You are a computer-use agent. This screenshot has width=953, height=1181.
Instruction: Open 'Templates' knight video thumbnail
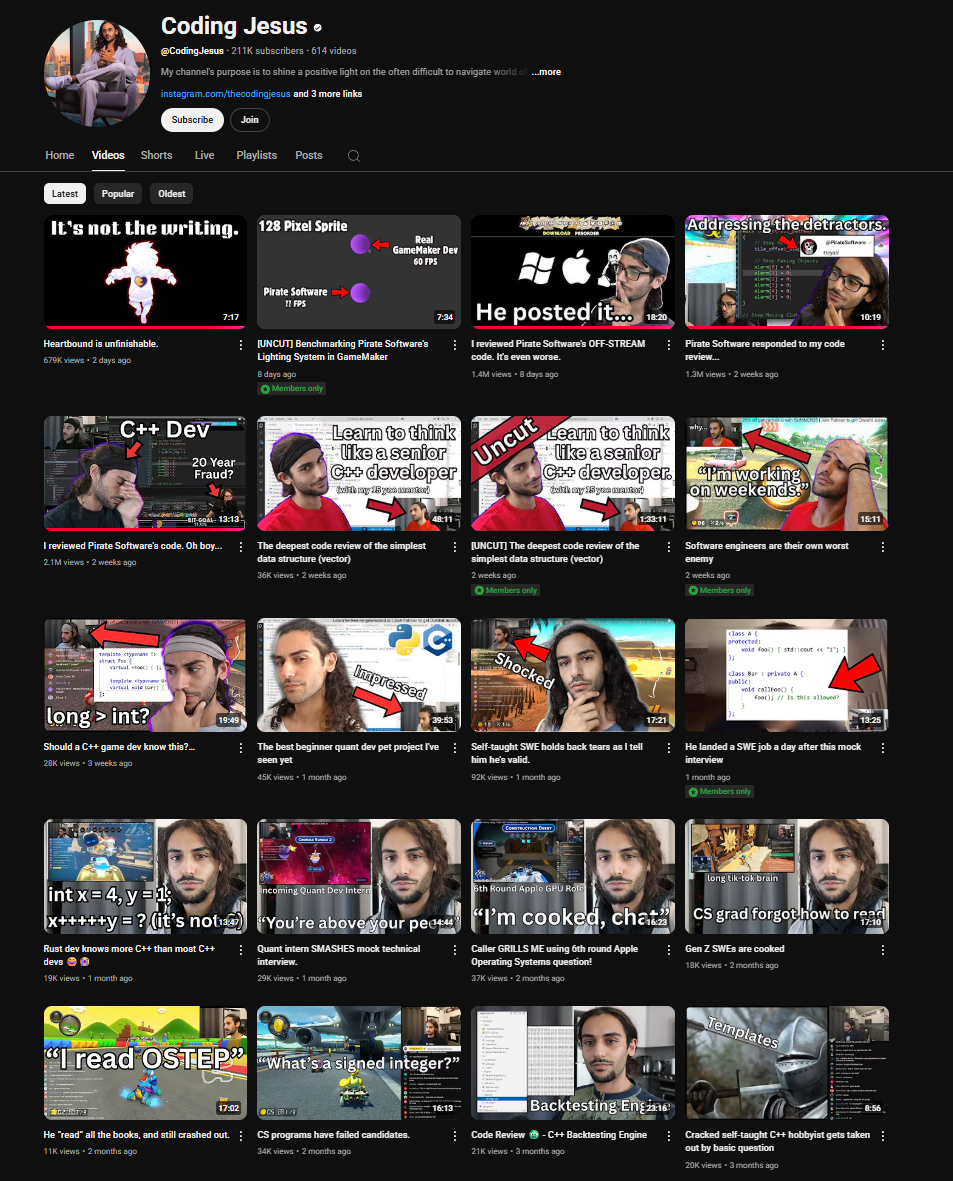[787, 1063]
